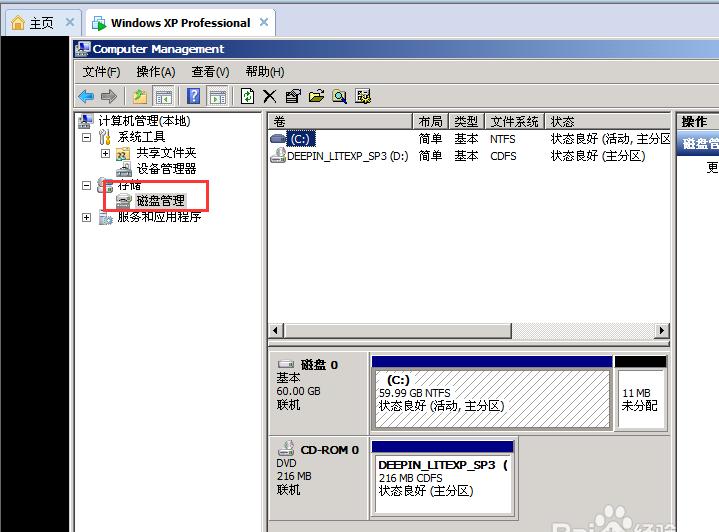
Task: Select 设备管理器 in the tree
Action: click(x=166, y=169)
